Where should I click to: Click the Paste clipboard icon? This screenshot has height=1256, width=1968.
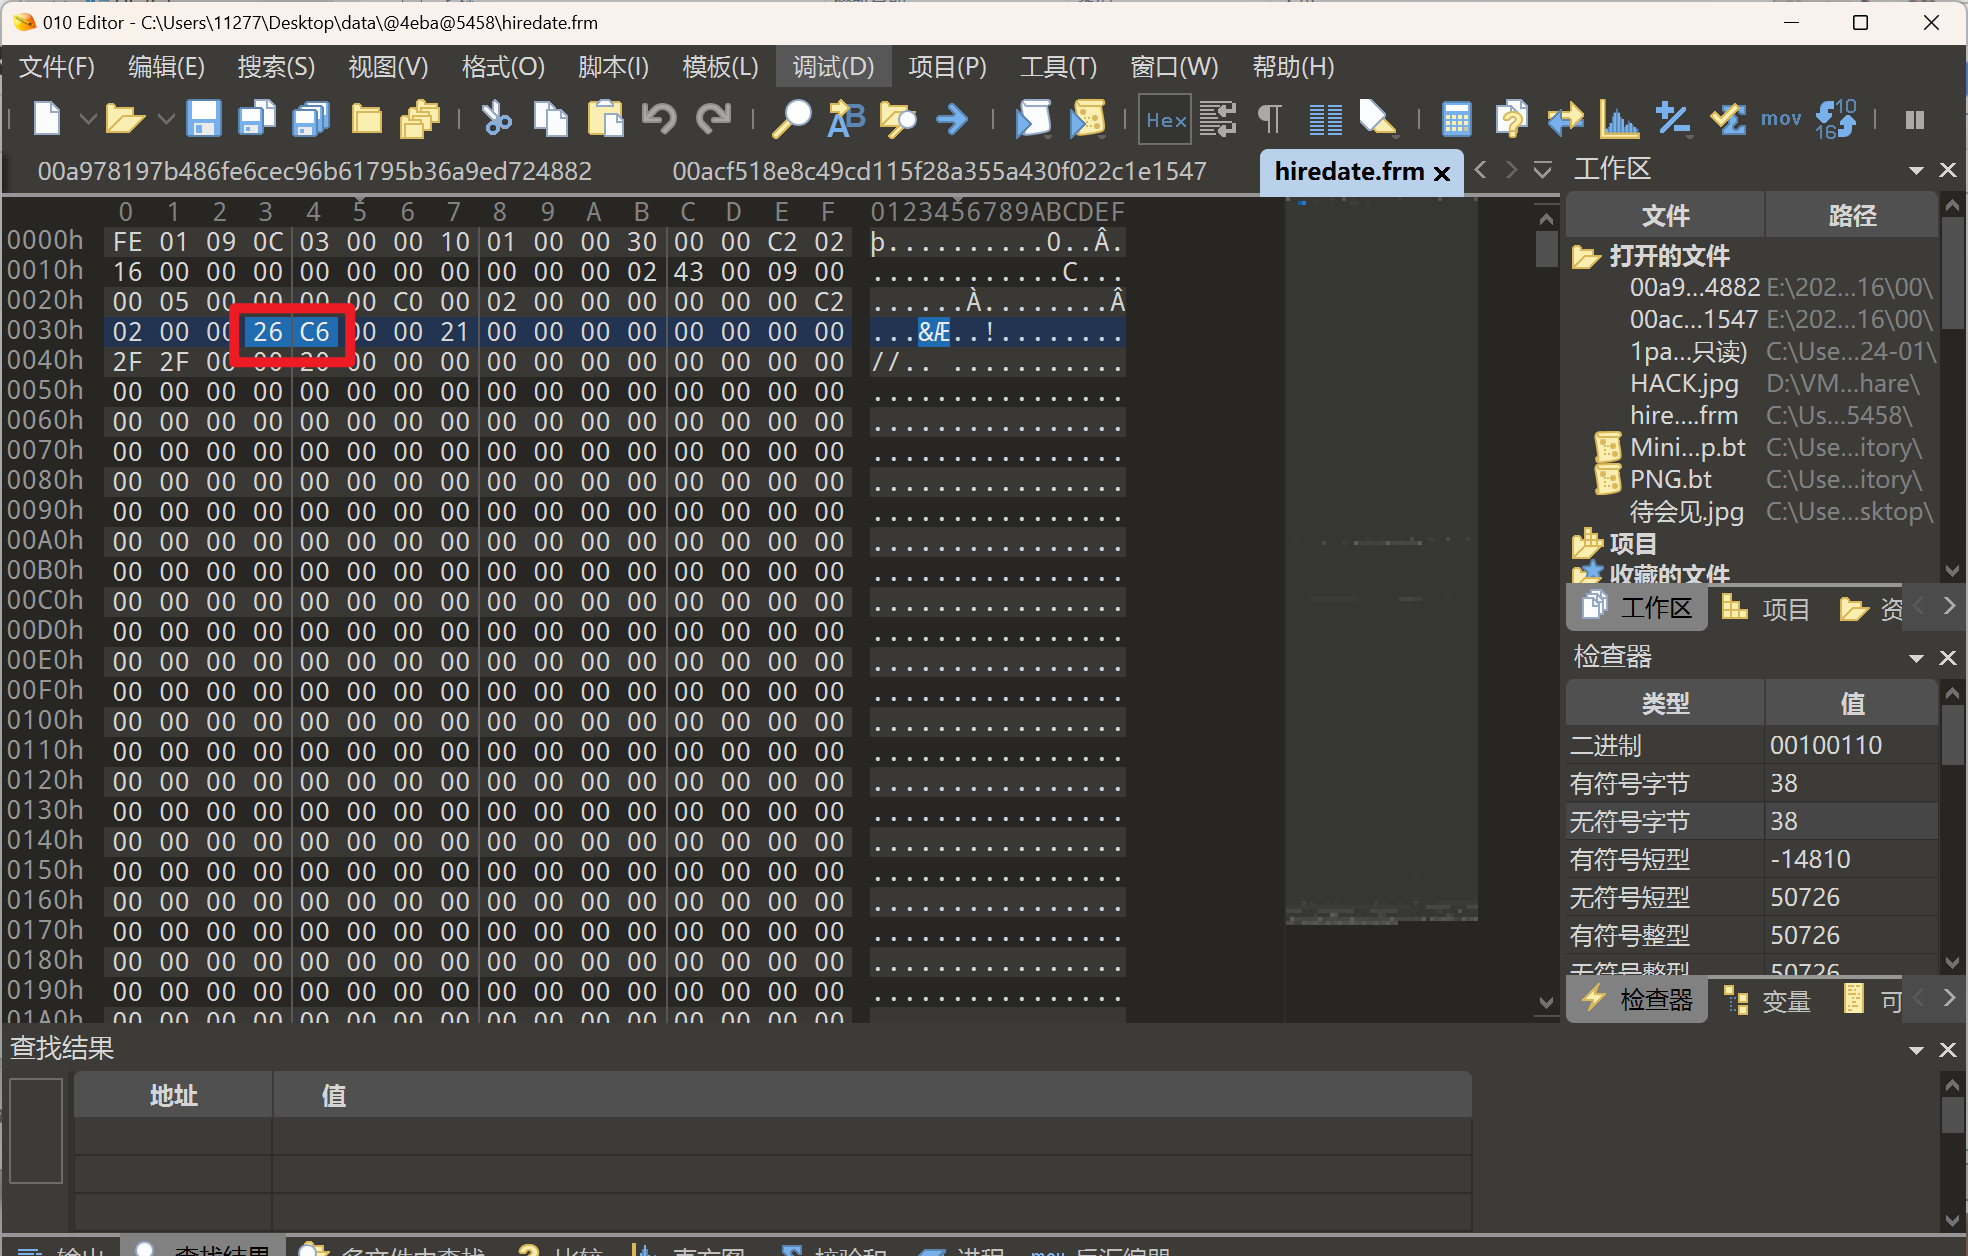point(604,120)
